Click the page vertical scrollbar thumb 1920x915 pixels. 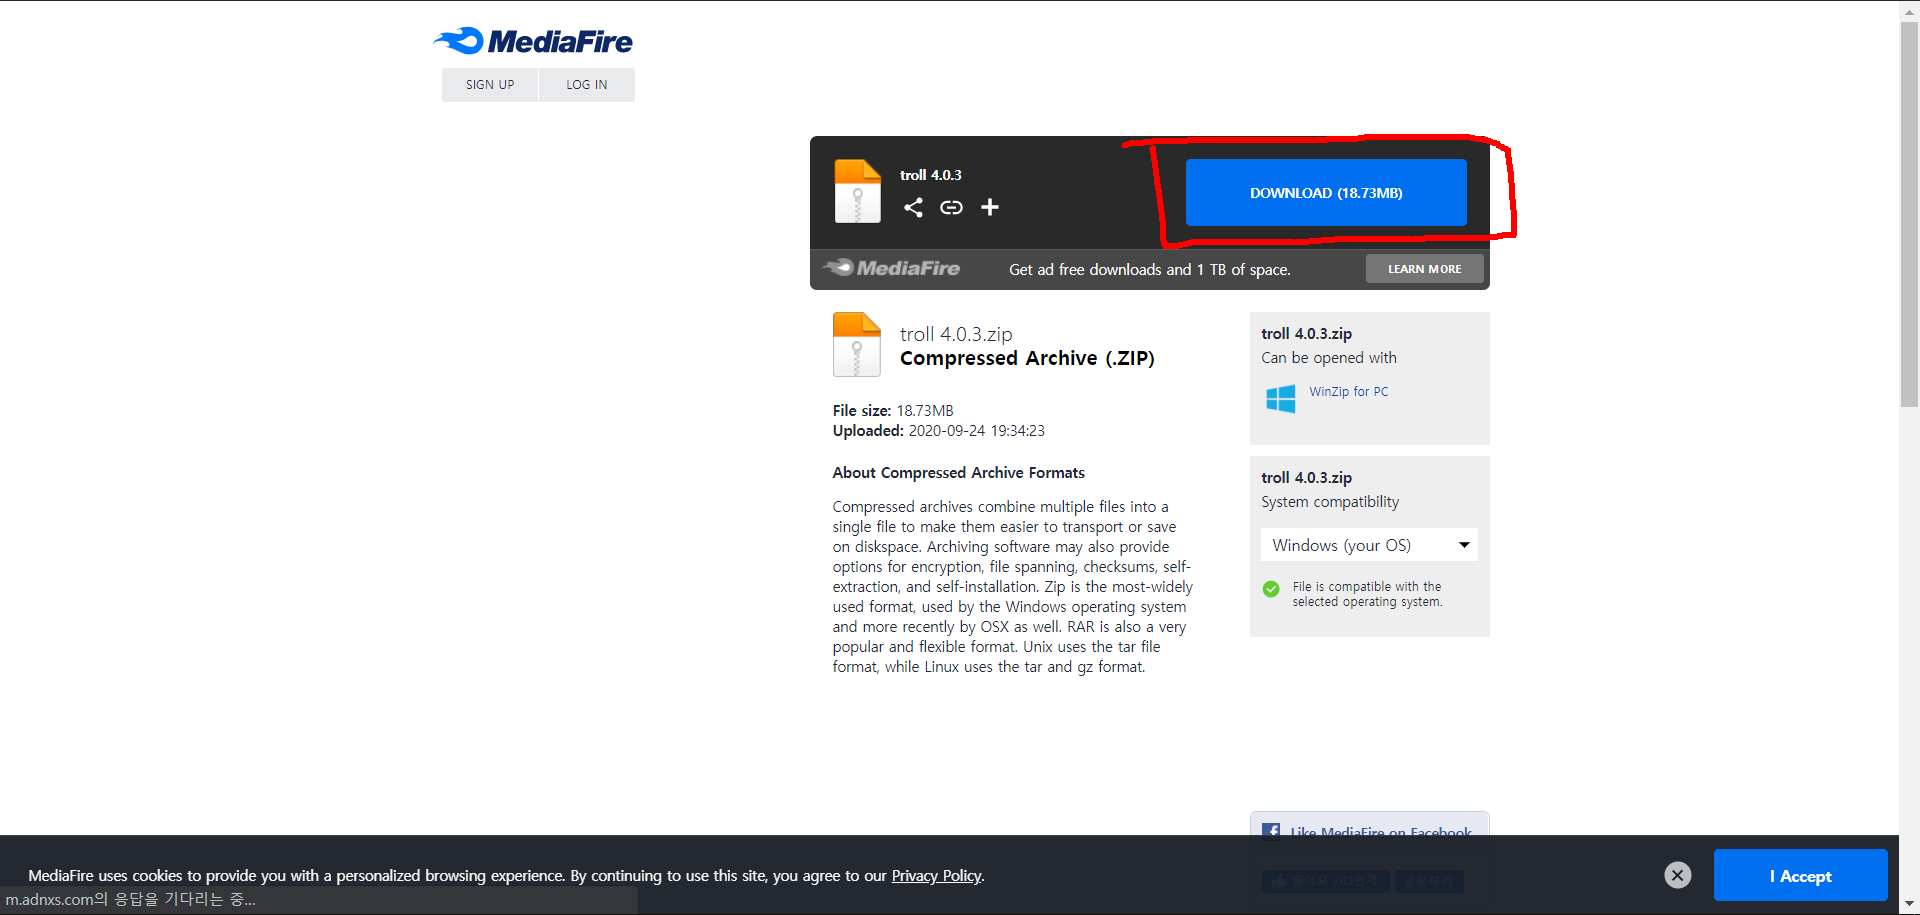click(x=1909, y=214)
